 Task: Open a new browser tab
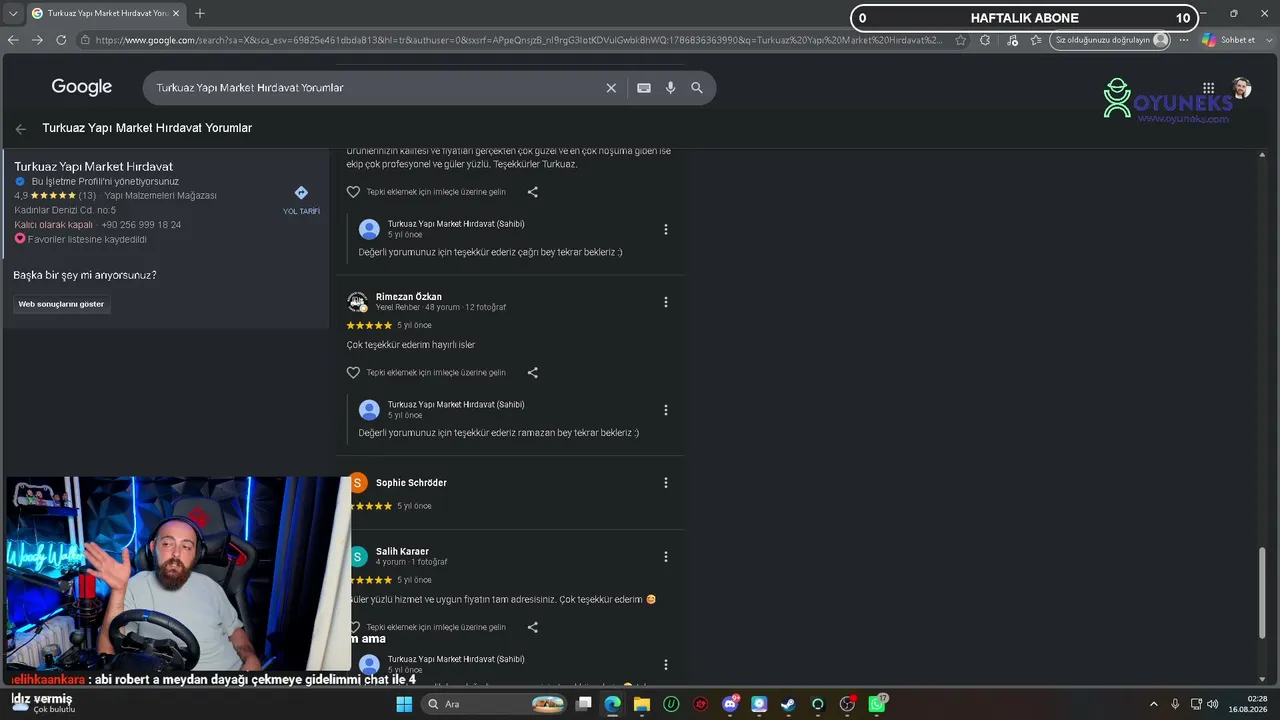[200, 13]
